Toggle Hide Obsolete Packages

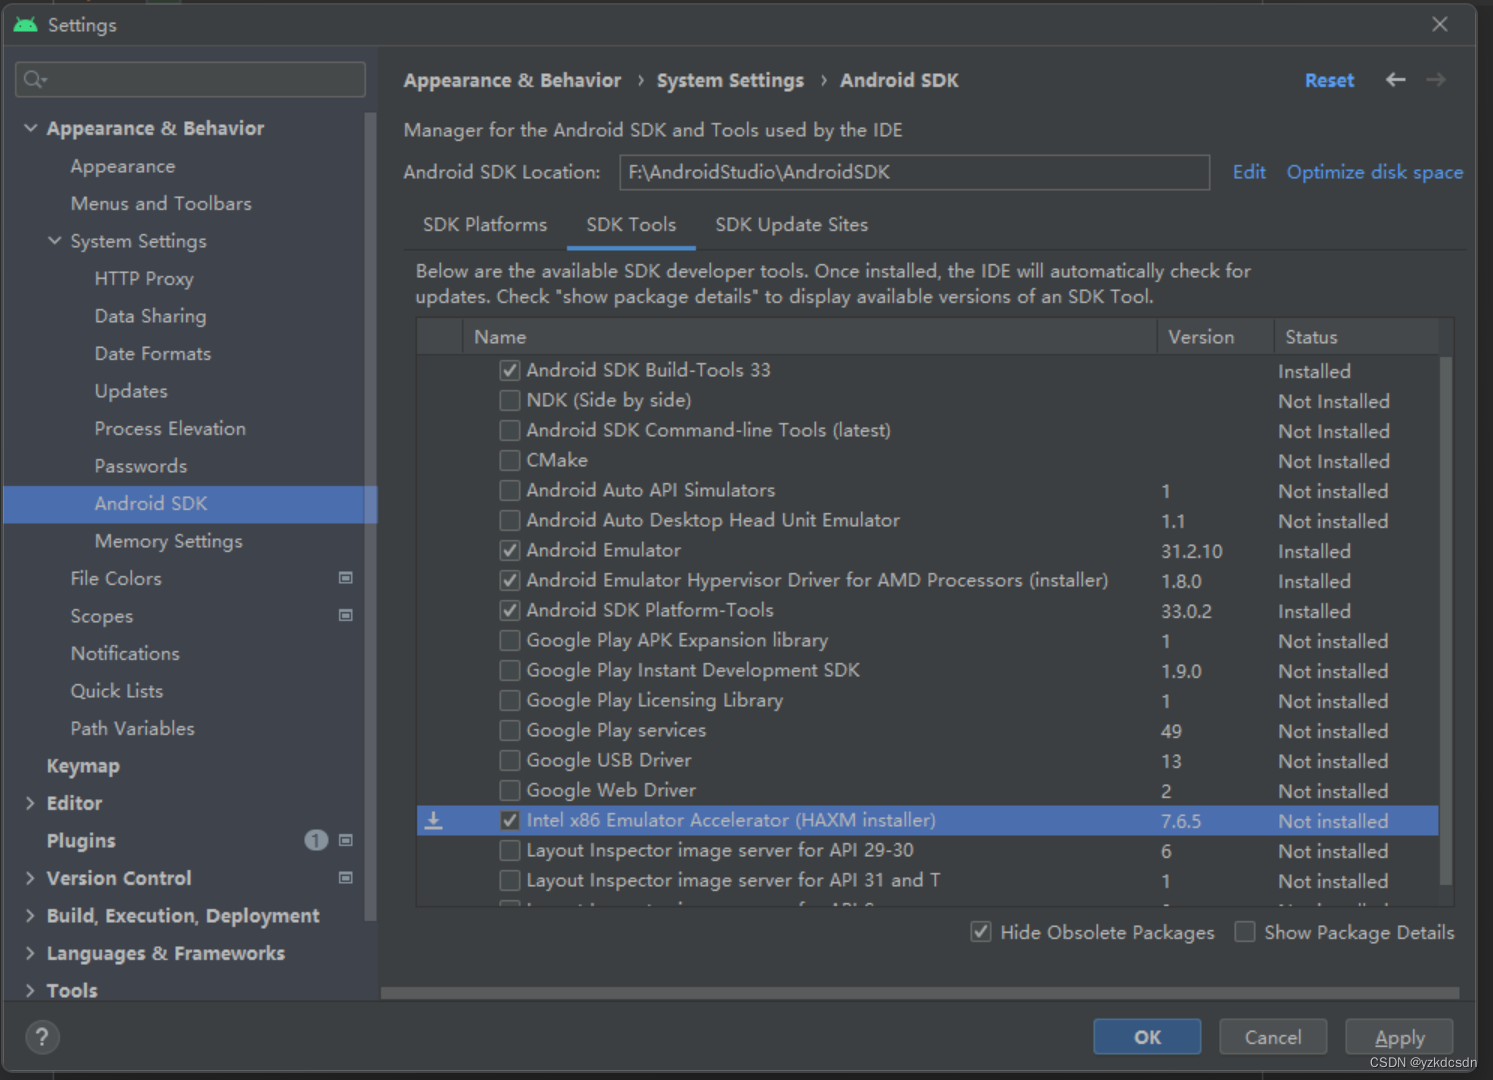click(x=981, y=932)
